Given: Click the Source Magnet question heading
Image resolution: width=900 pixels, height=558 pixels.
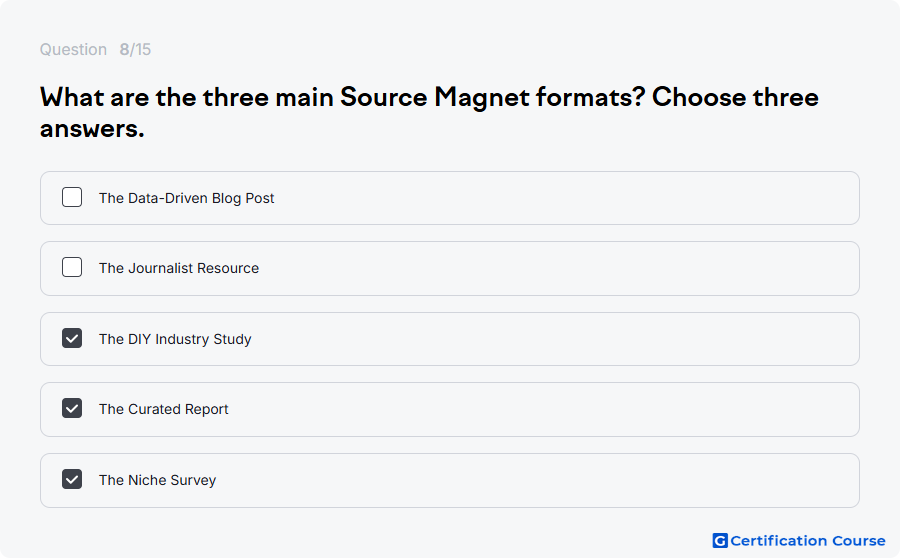Looking at the screenshot, I should coord(429,113).
